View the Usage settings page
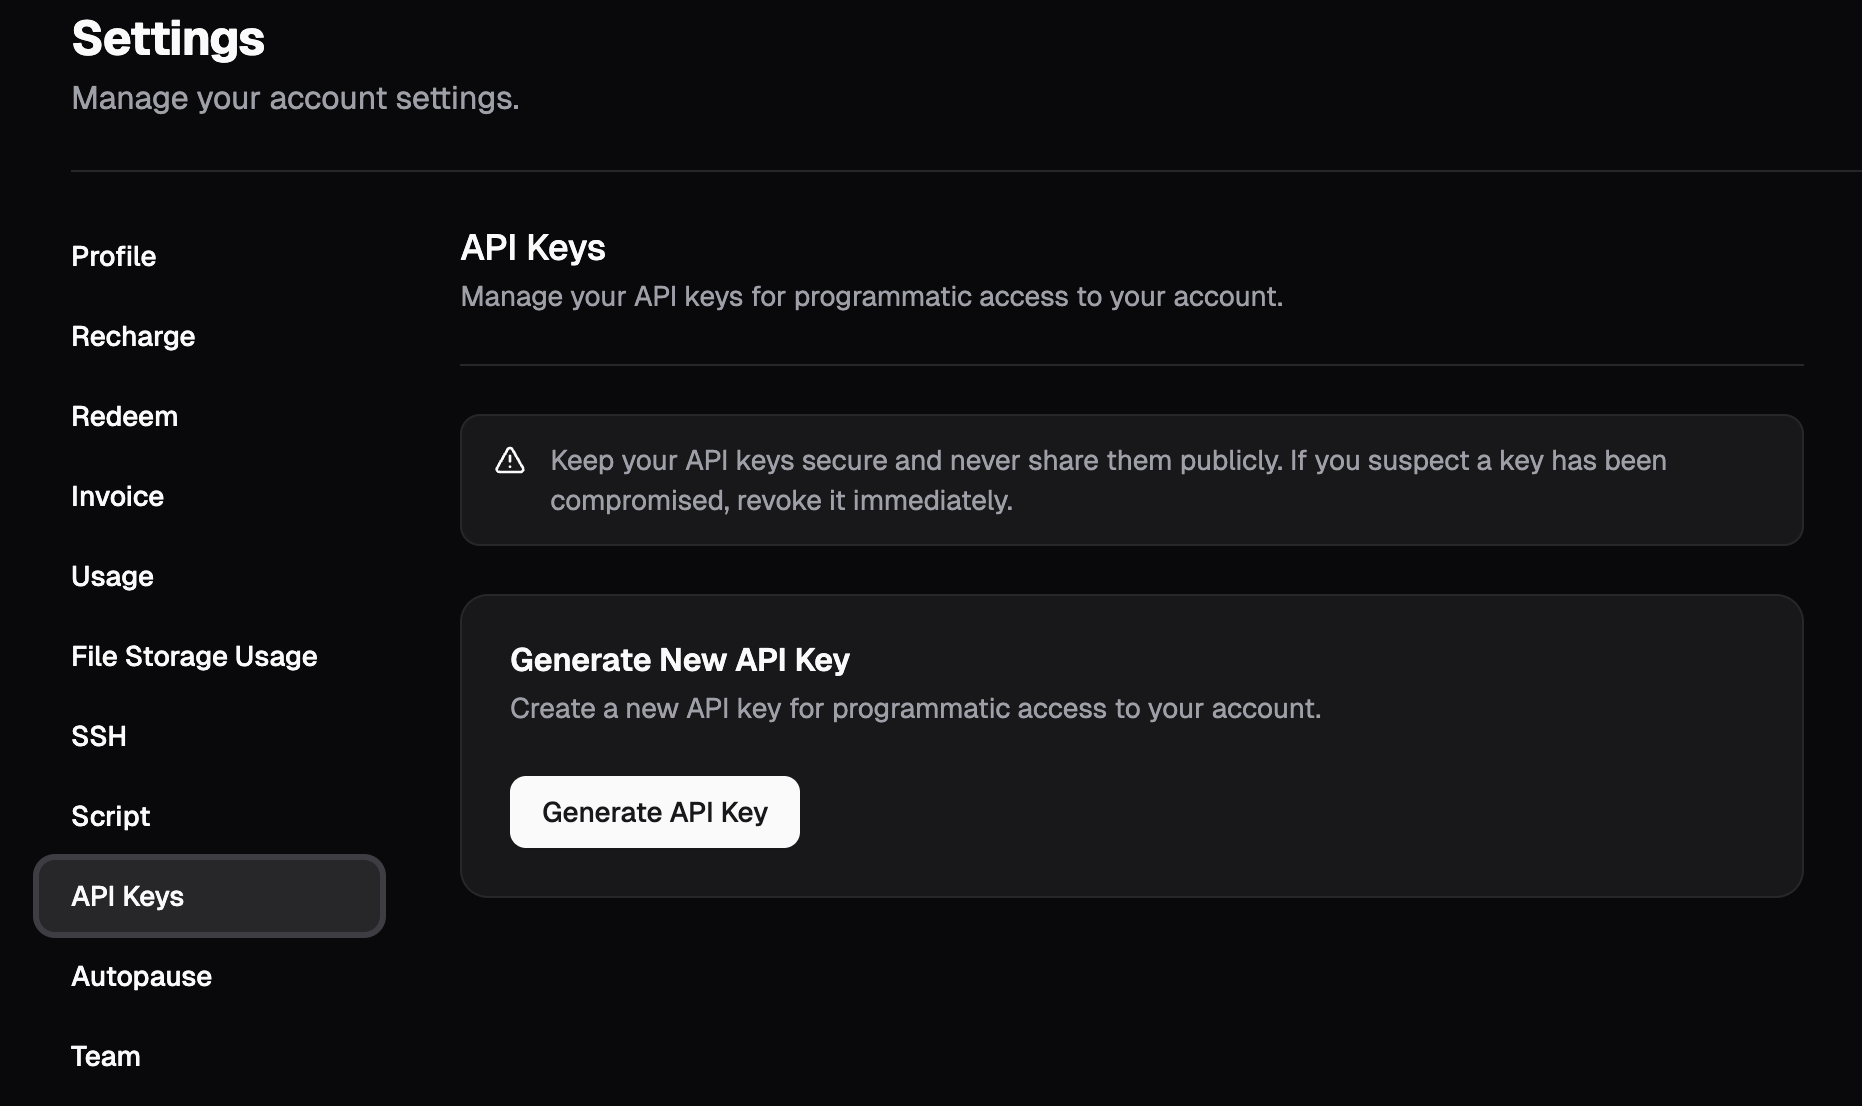The image size is (1862, 1106). [x=112, y=576]
